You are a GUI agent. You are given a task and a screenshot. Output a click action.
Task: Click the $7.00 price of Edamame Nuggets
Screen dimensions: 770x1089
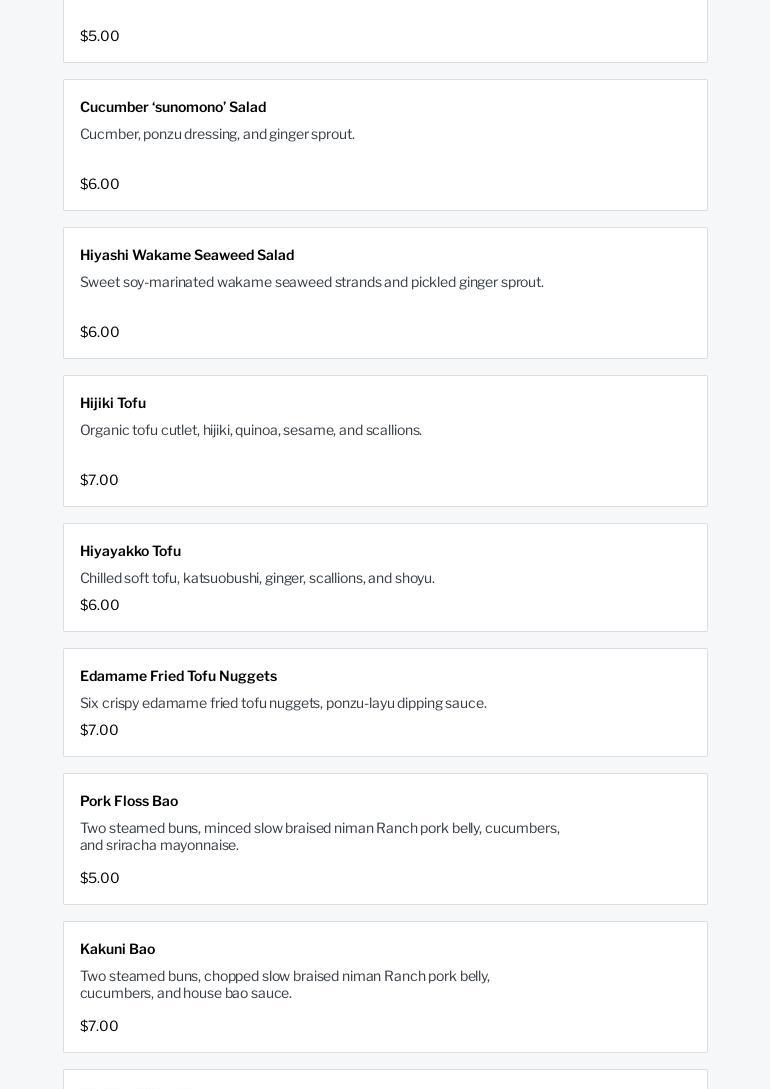pos(99,730)
